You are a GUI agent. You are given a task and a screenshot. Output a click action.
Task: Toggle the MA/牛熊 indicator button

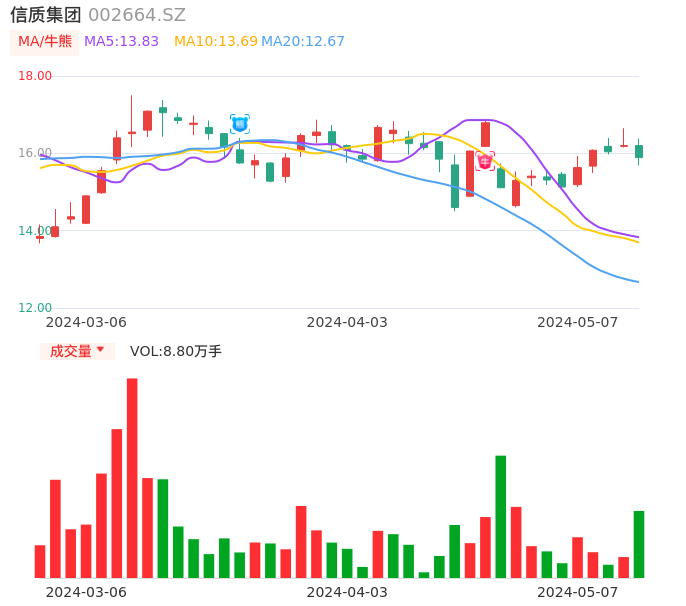coord(45,42)
